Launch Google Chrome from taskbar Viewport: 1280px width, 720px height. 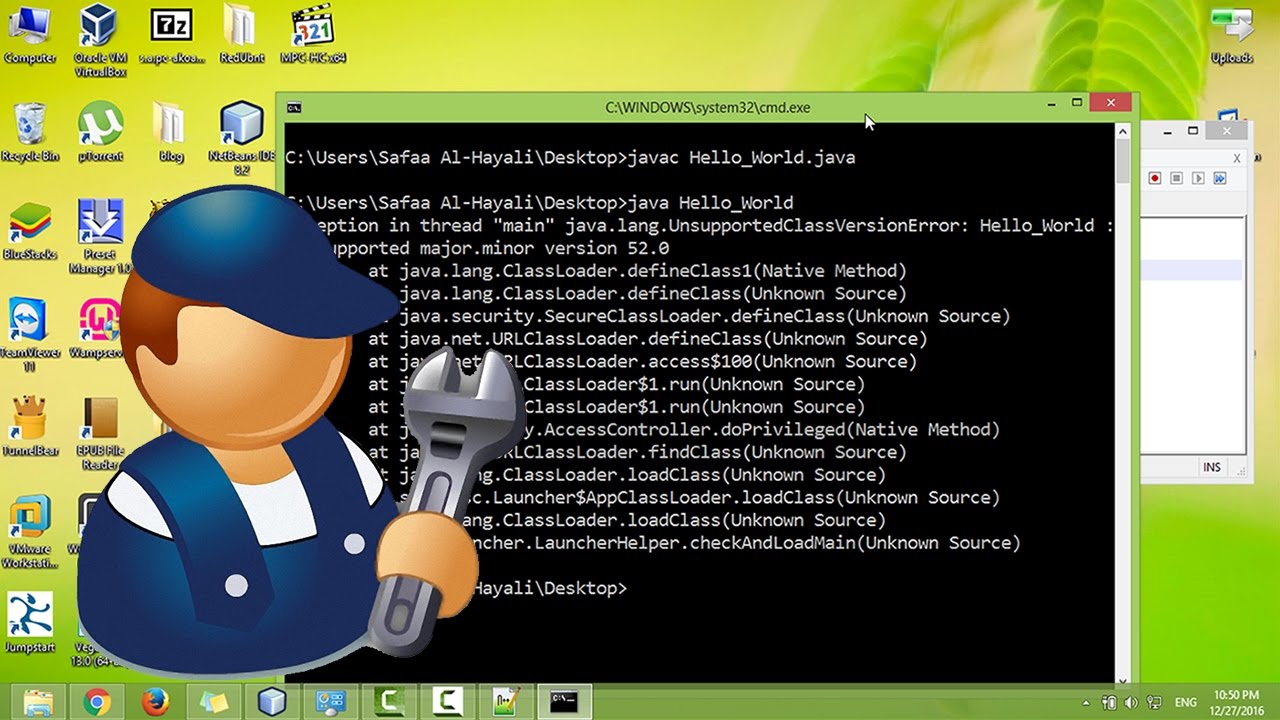pos(97,702)
